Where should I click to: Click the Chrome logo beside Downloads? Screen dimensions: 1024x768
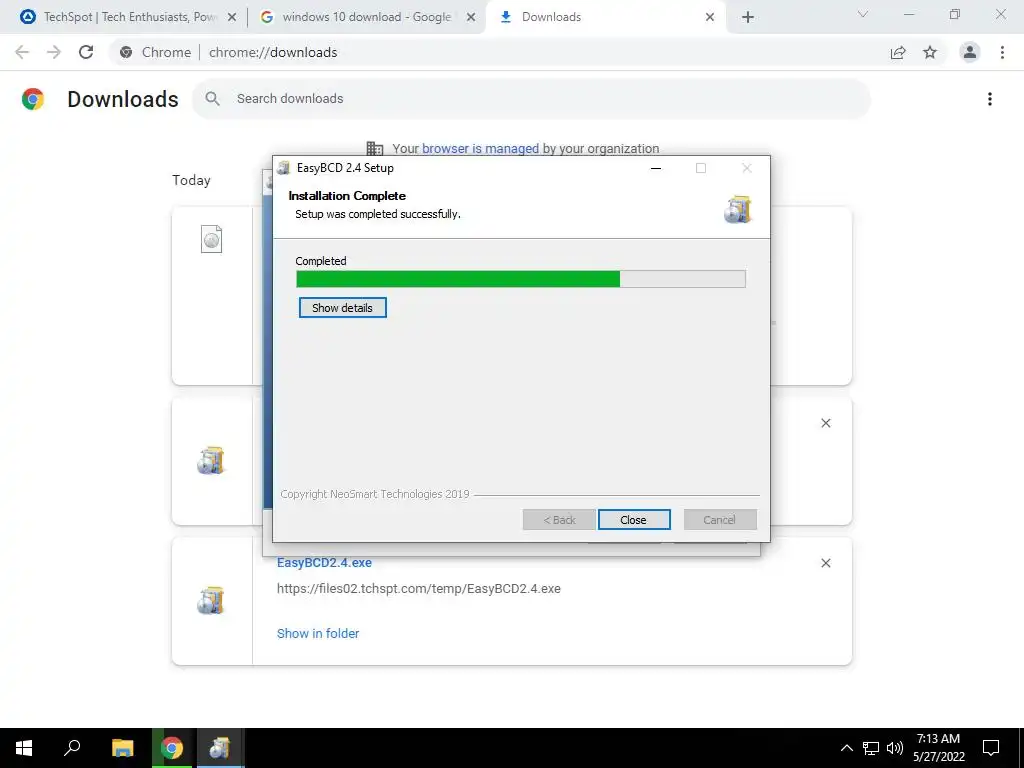tap(33, 99)
